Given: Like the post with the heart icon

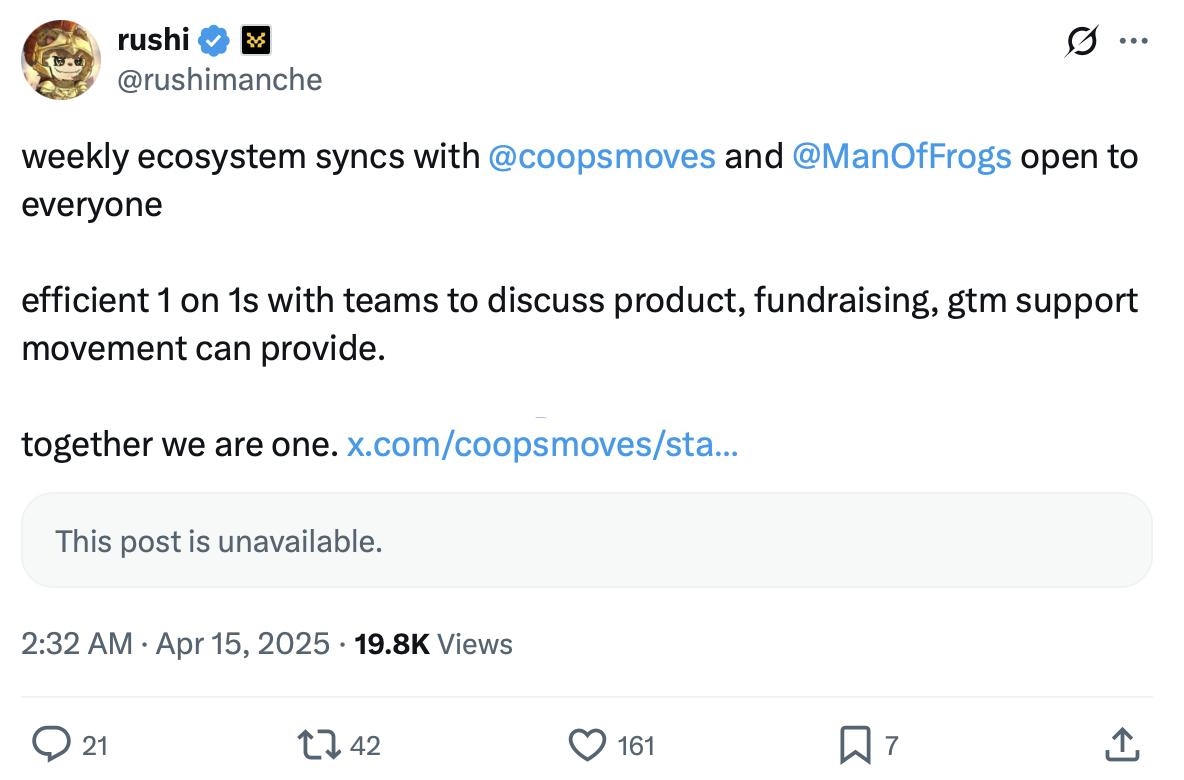Looking at the screenshot, I should point(587,745).
